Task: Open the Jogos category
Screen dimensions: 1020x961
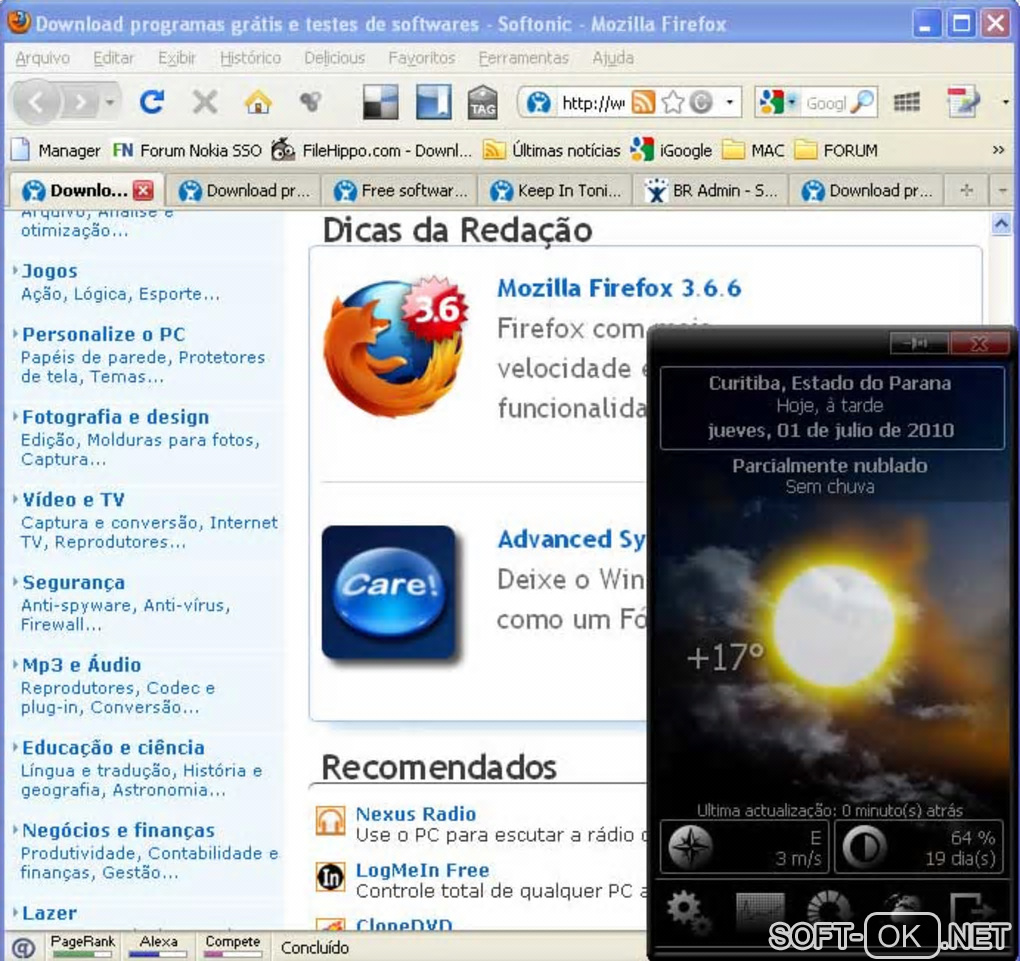Action: click(49, 271)
